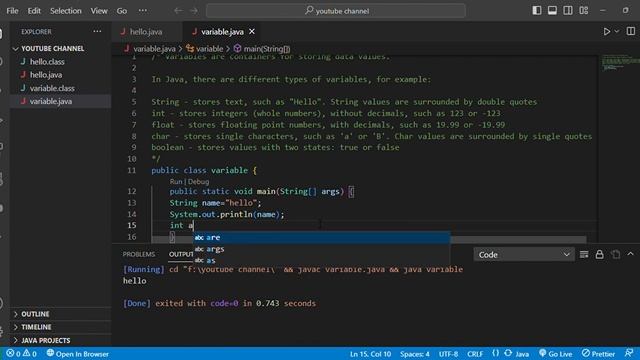Click the youtube channel search bar
The height and width of the screenshot is (360, 640).
[336, 11]
